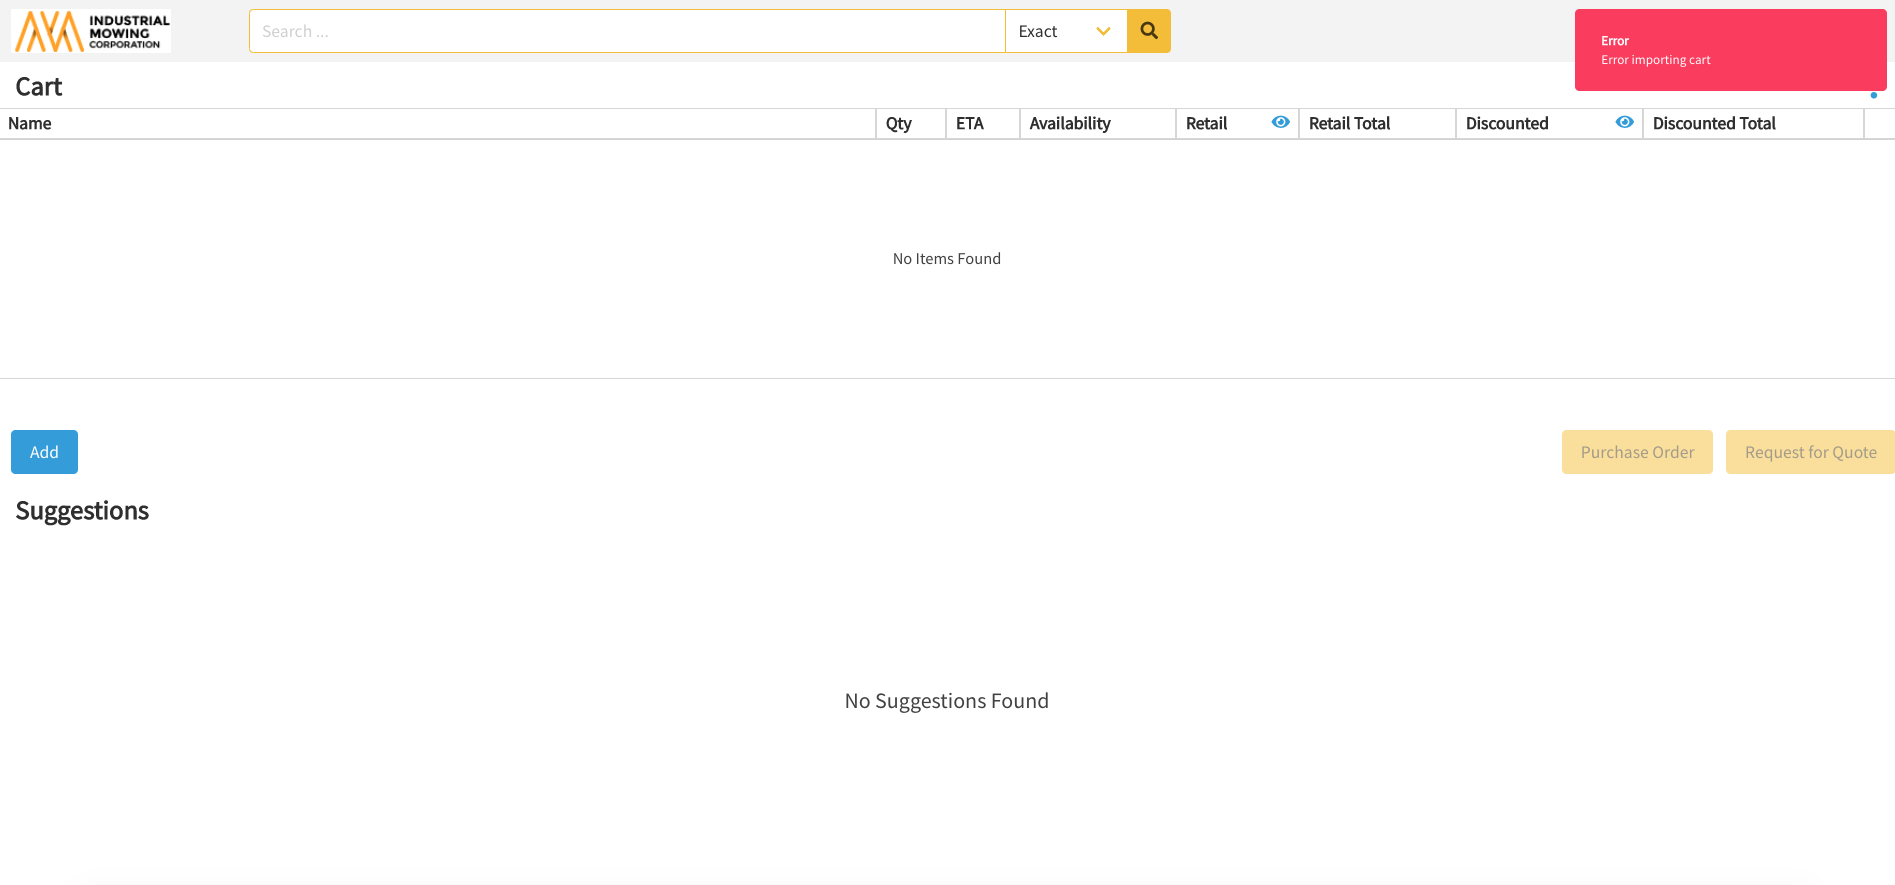
Task: Dismiss the Error importing cart notification
Action: 1730,50
